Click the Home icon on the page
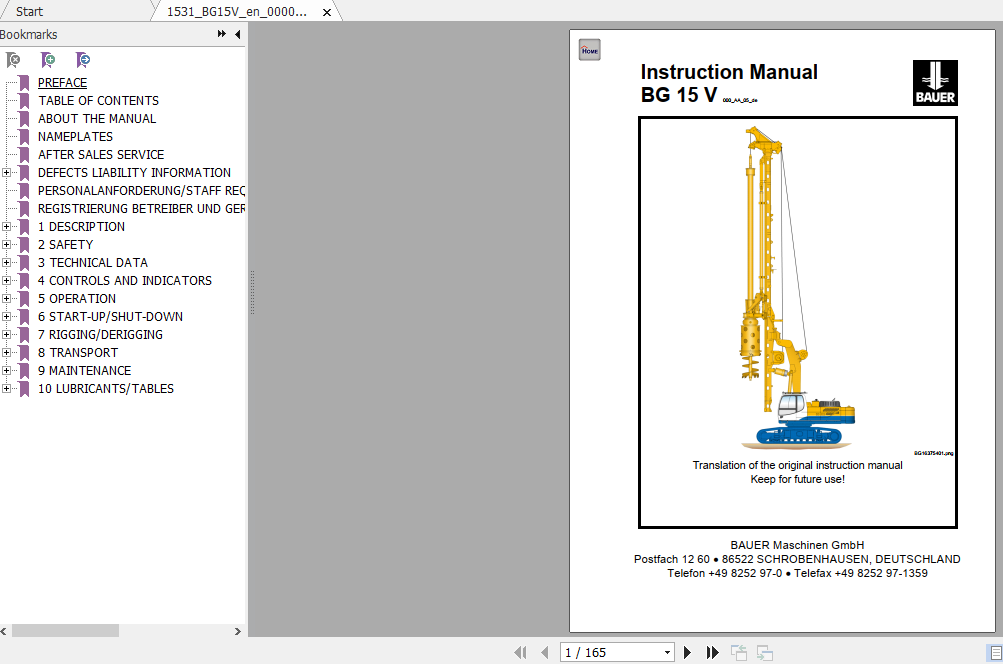1003x664 pixels. (x=590, y=51)
